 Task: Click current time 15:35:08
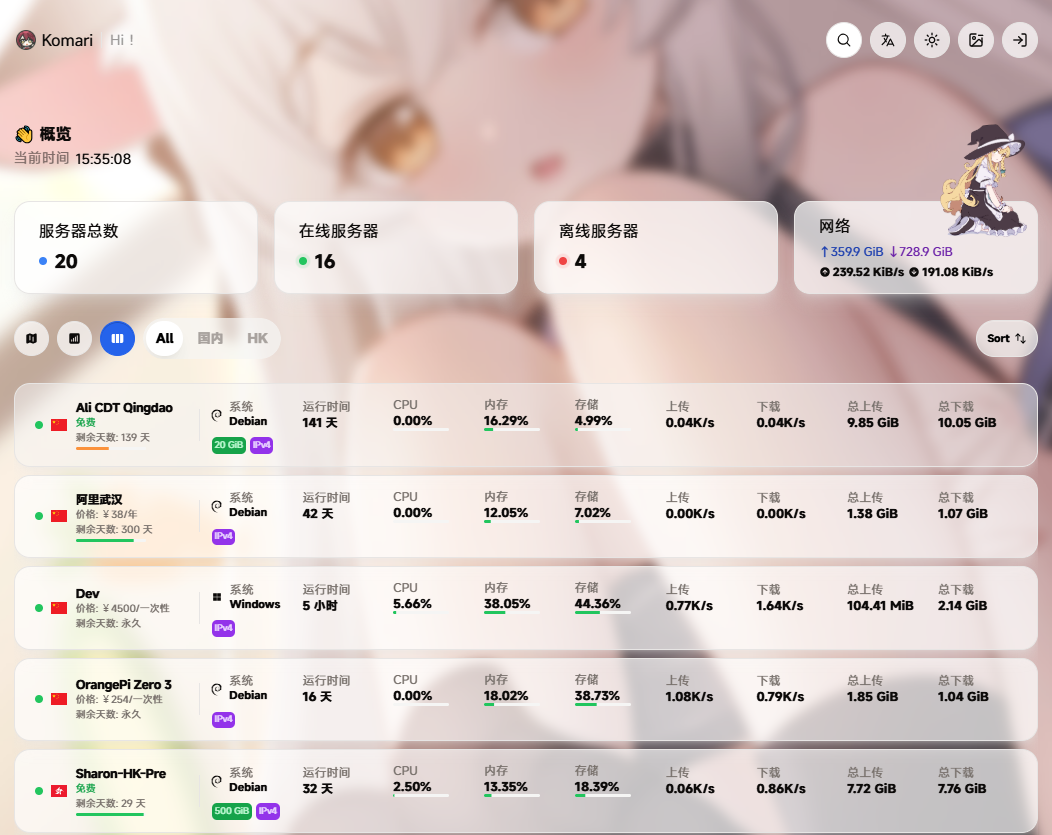pos(103,159)
